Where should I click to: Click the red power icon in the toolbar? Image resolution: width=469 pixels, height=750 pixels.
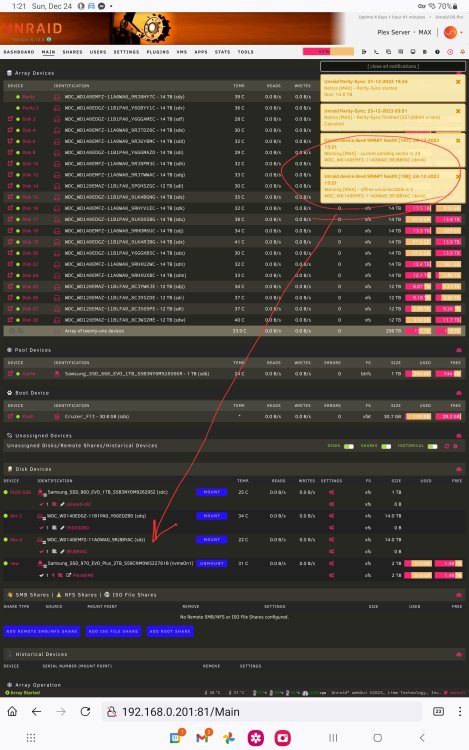(450, 52)
